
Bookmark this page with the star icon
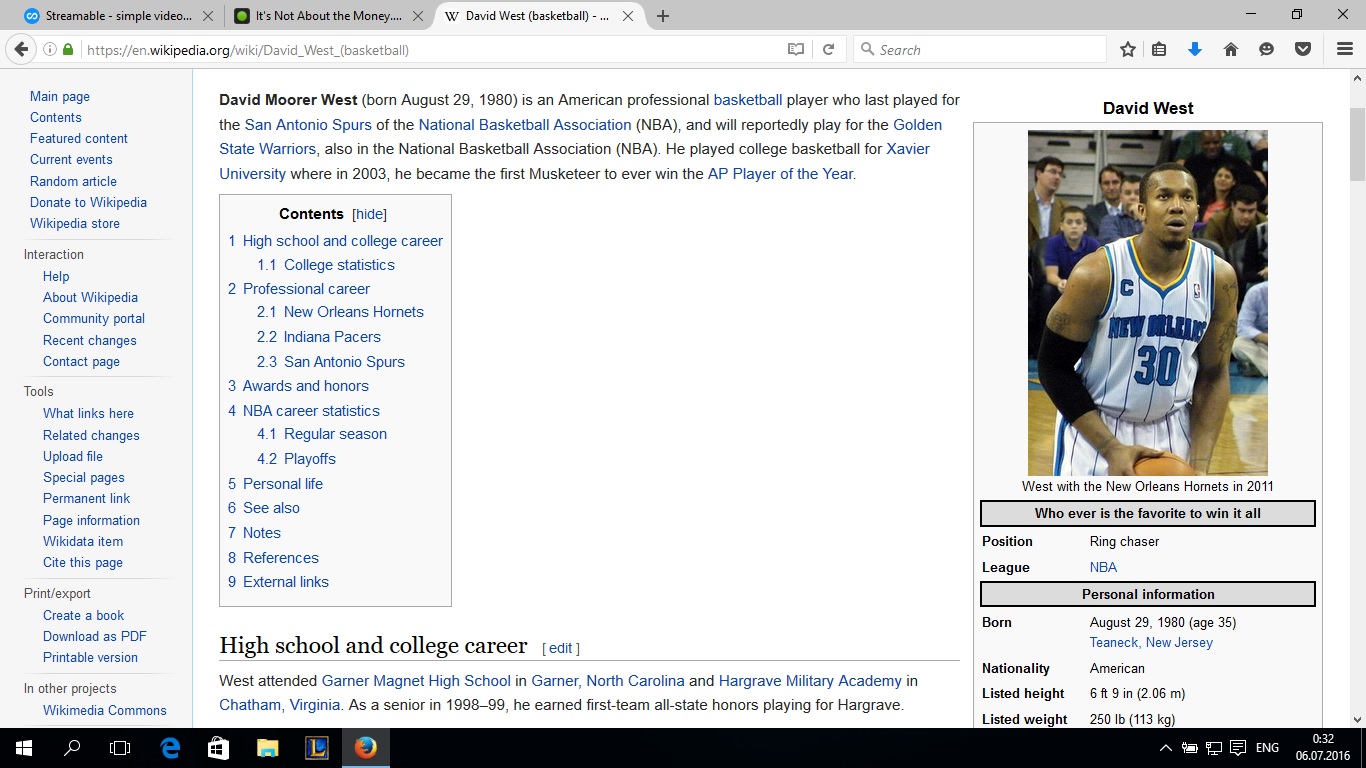(1128, 49)
